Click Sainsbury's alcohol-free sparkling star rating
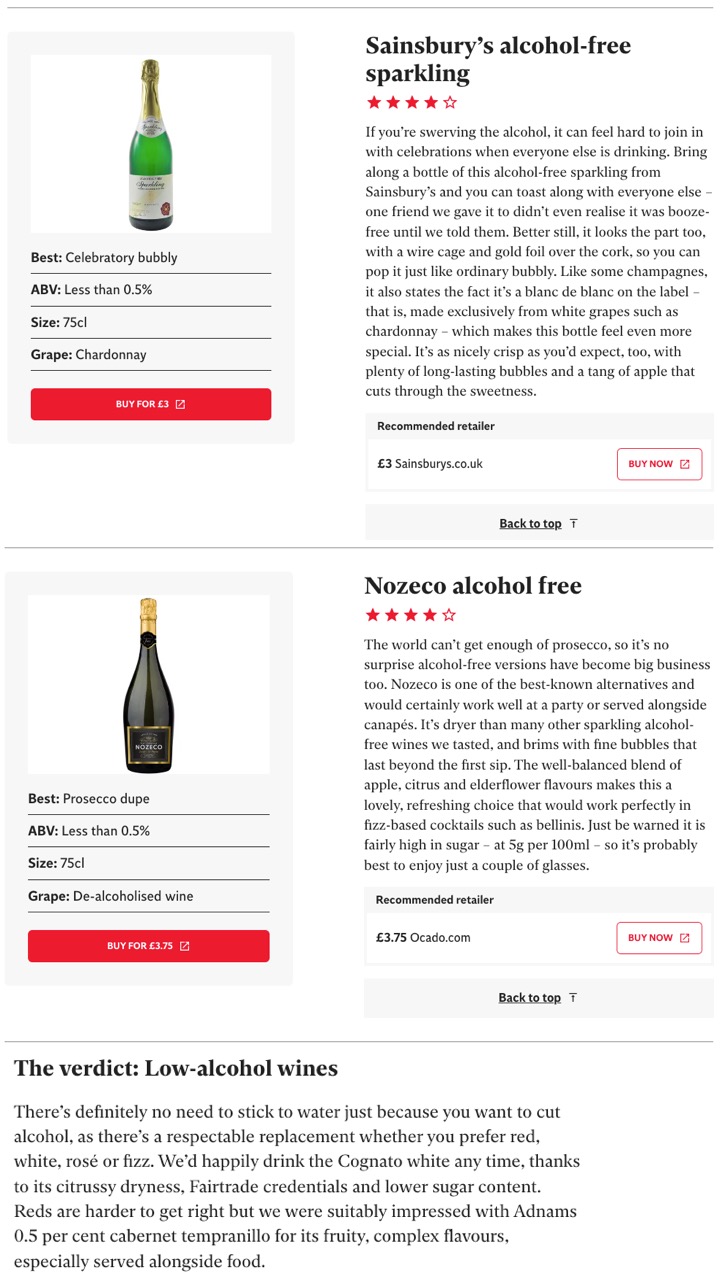This screenshot has height=1280, width=720. 411,102
